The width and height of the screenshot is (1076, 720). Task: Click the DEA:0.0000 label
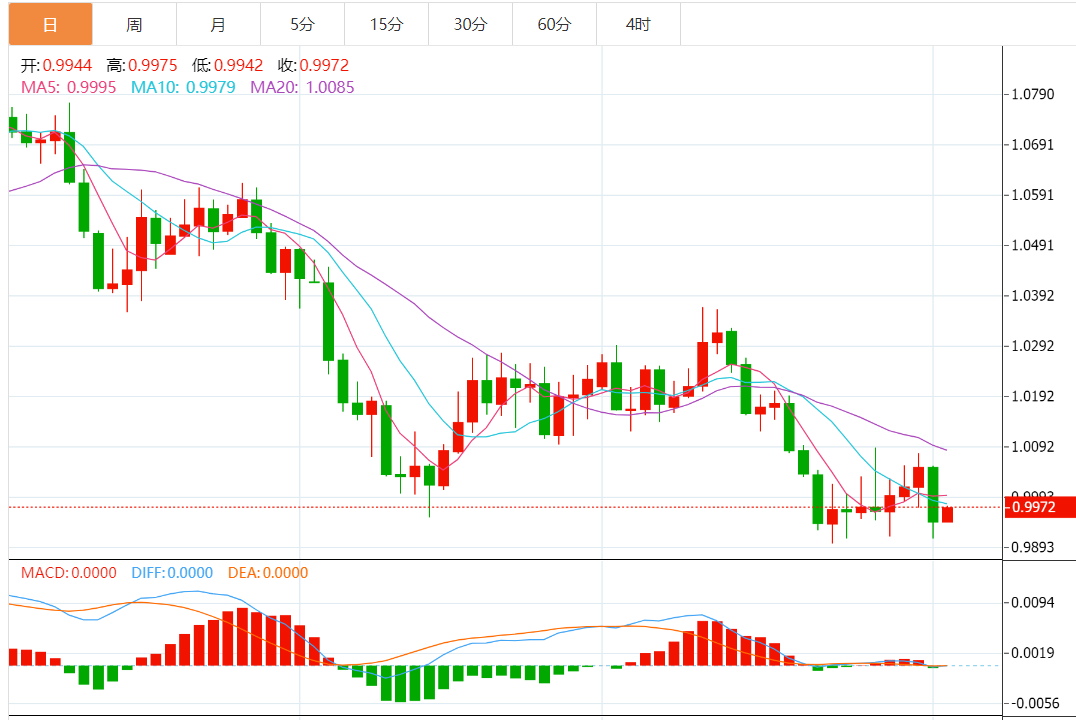pyautogui.click(x=268, y=572)
